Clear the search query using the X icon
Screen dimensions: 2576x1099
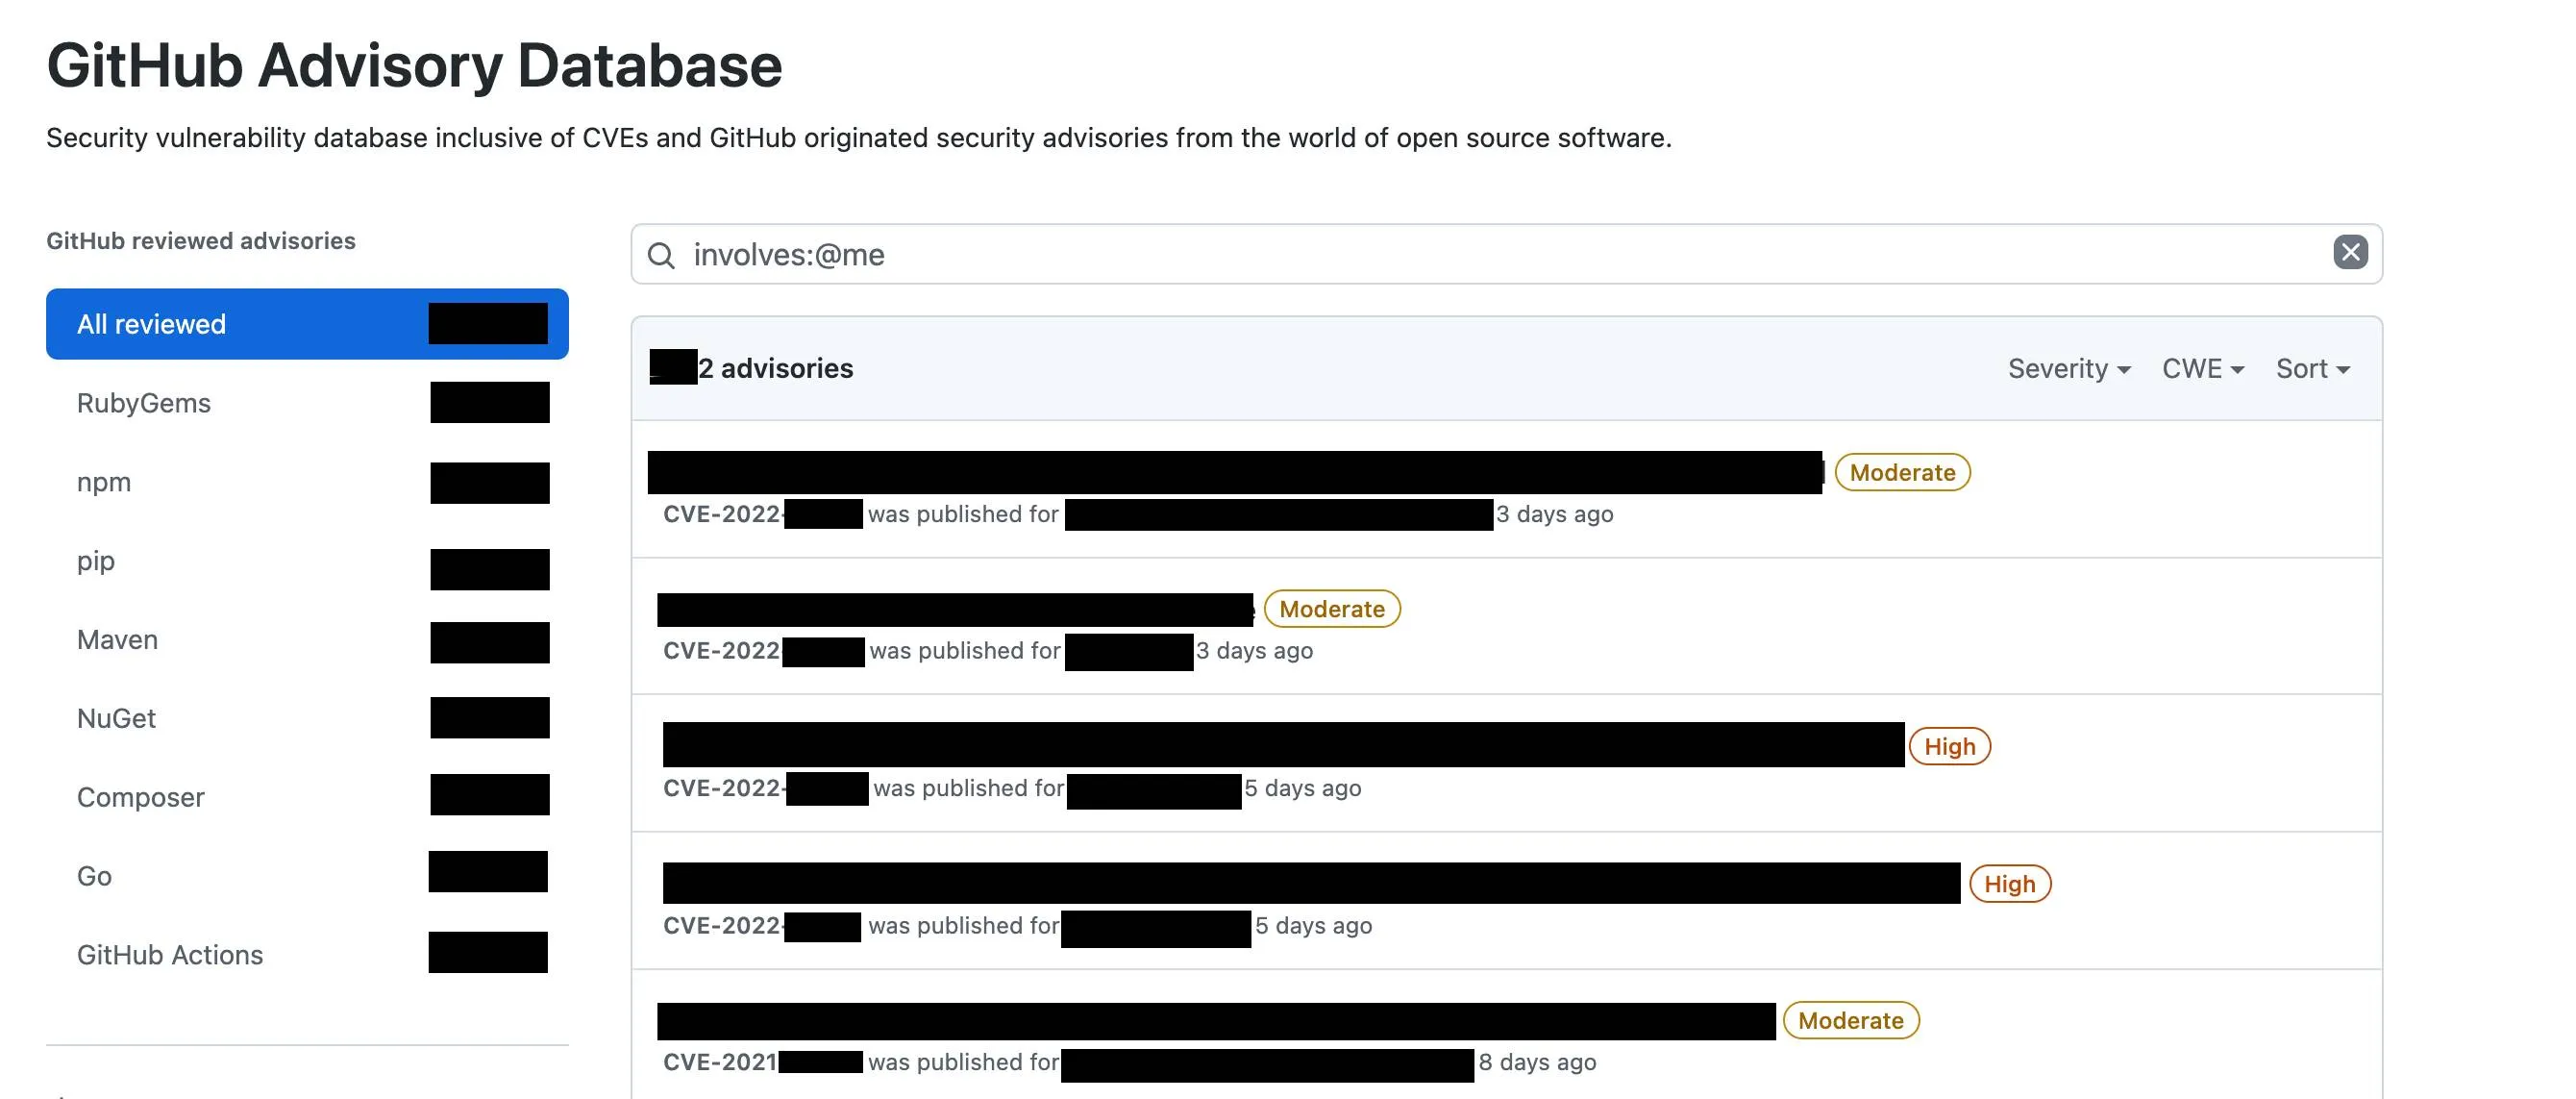click(2349, 253)
